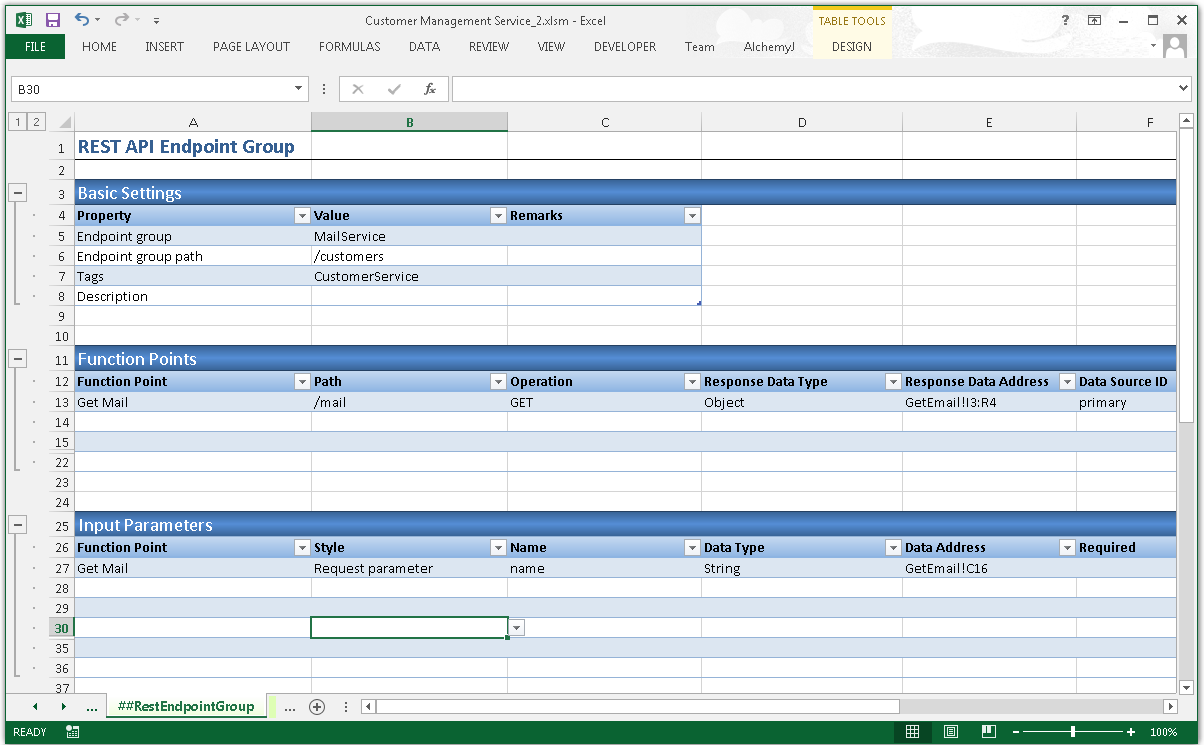Switch to Page Layout view icon
The height and width of the screenshot is (745, 1204).
point(951,732)
